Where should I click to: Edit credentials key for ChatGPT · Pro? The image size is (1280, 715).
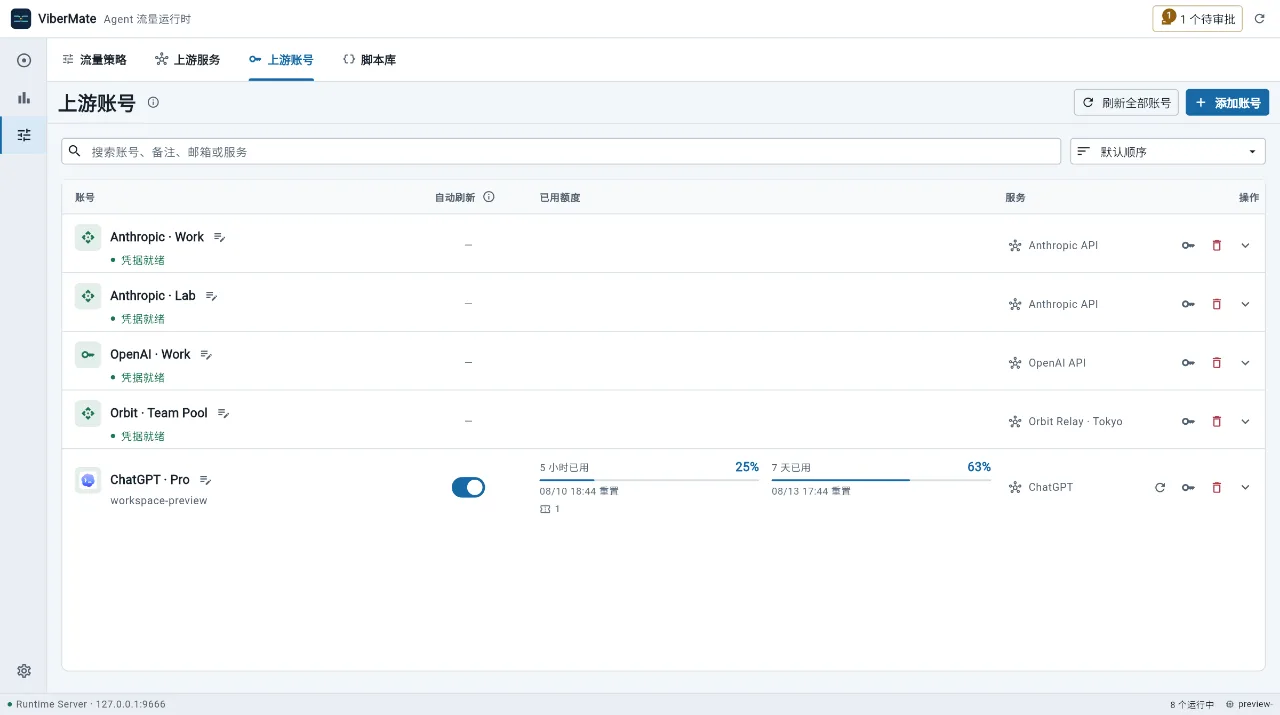(x=1188, y=487)
